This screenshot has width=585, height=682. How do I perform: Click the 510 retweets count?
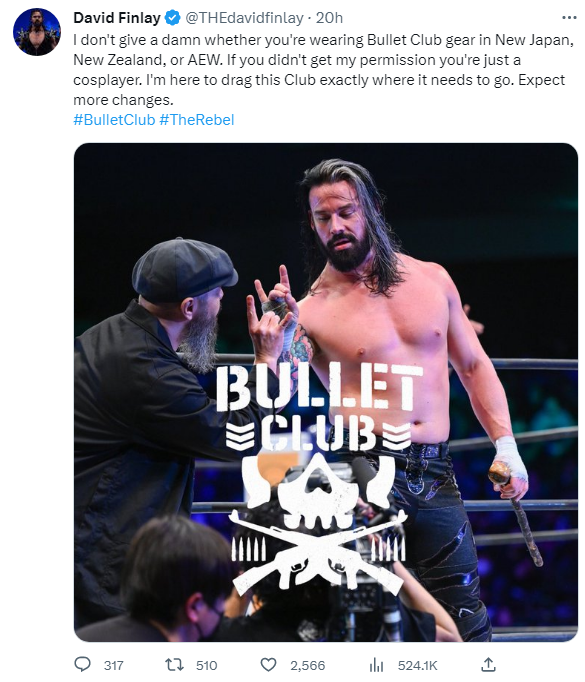(207, 665)
